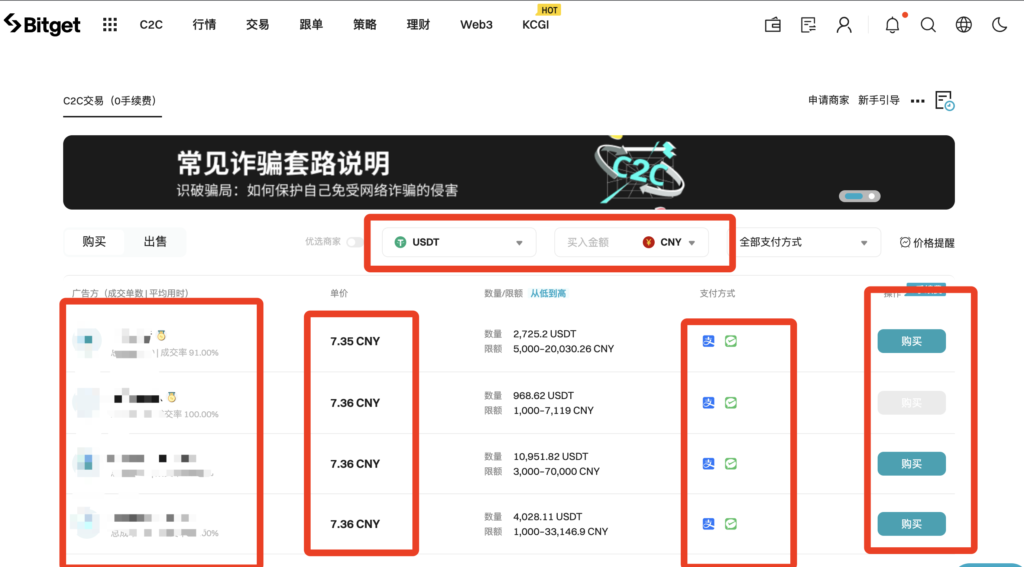The image size is (1024, 567).
Task: Click WeChat pay icon in 7.35 CNY row
Action: pos(731,341)
